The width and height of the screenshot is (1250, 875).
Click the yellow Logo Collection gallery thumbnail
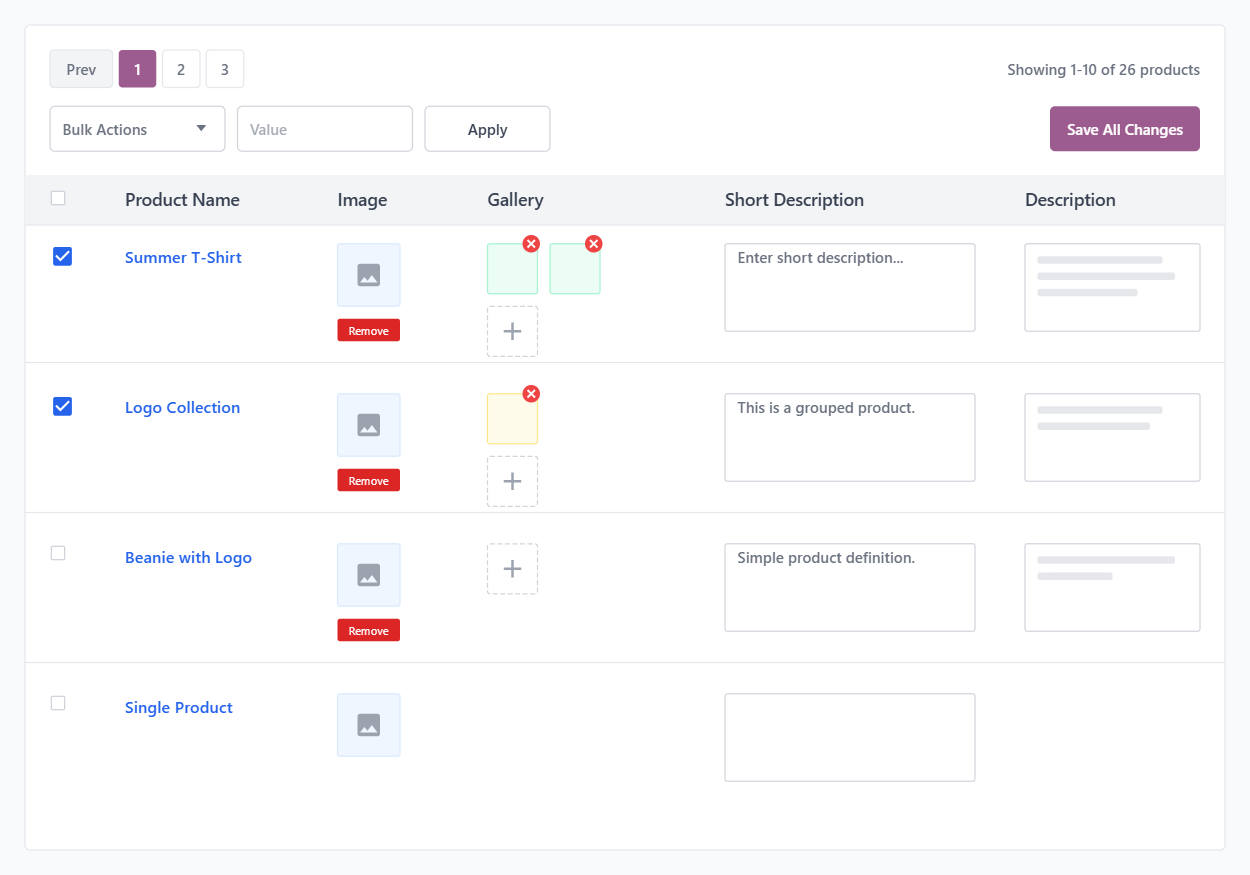(512, 419)
